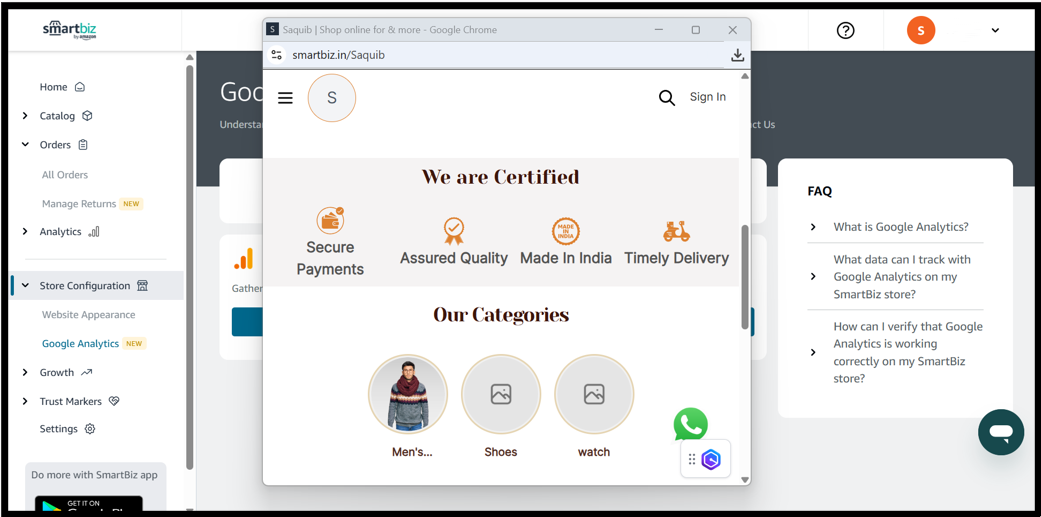Image resolution: width=1041 pixels, height=517 pixels.
Task: Open the WhatsApp chat icon
Action: coord(690,424)
